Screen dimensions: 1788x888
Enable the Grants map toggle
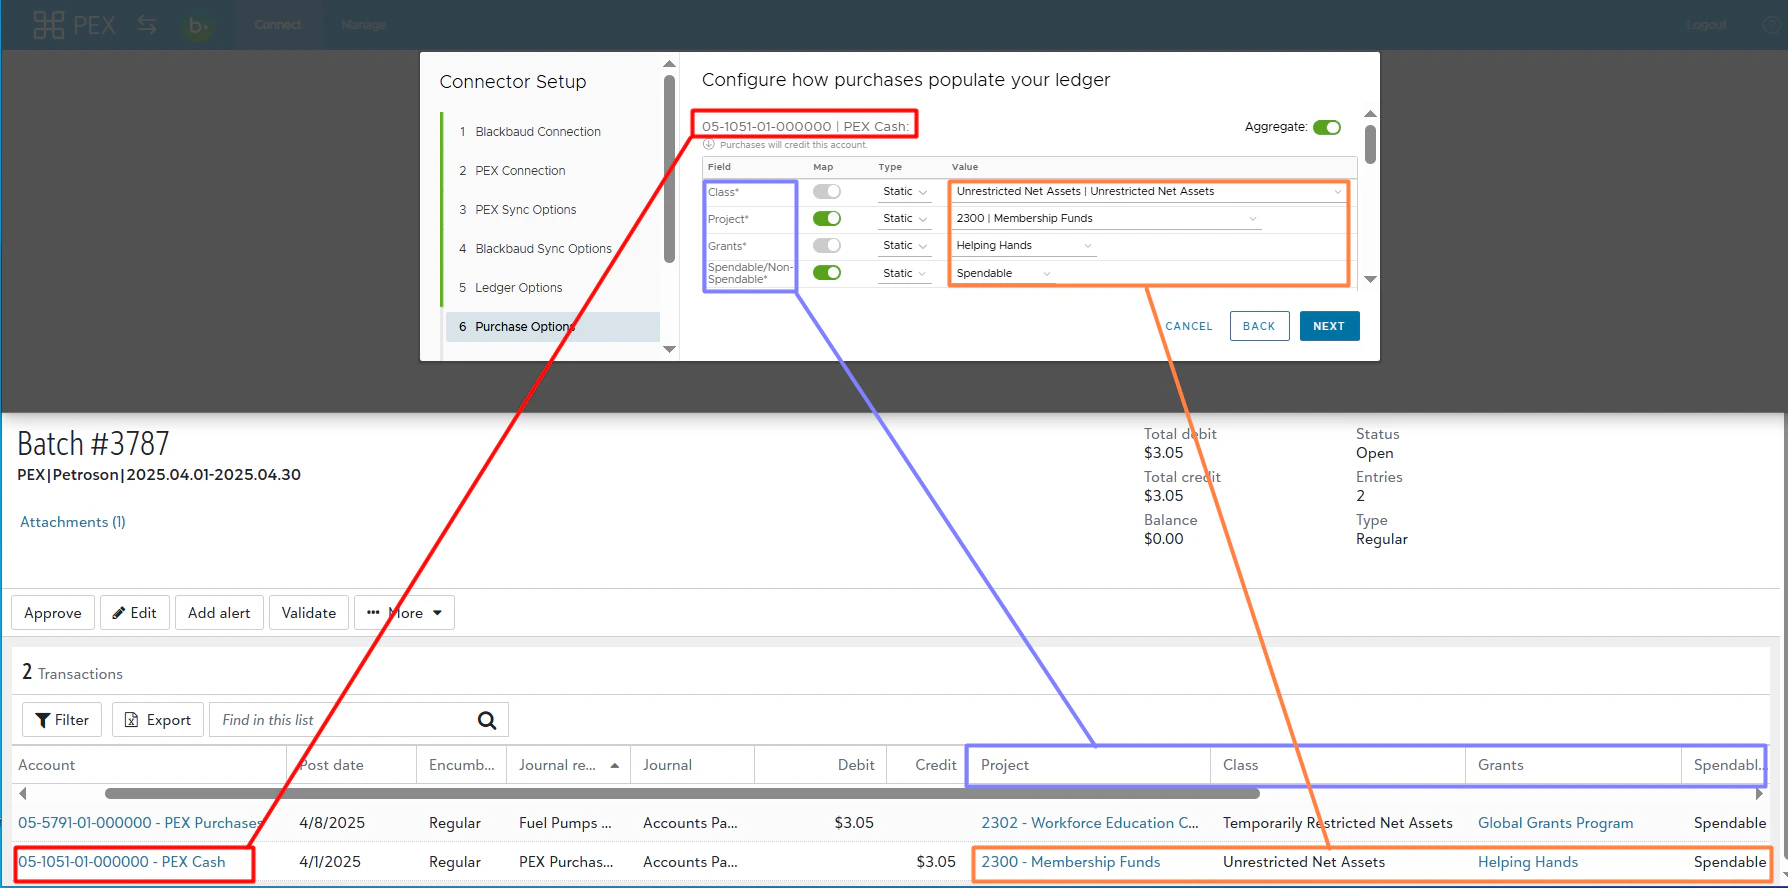pos(827,245)
